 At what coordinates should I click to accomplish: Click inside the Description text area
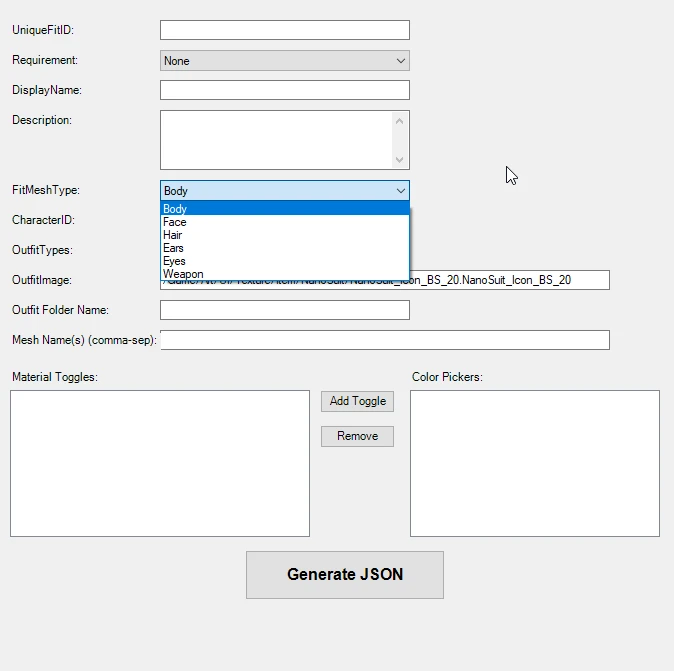point(276,140)
